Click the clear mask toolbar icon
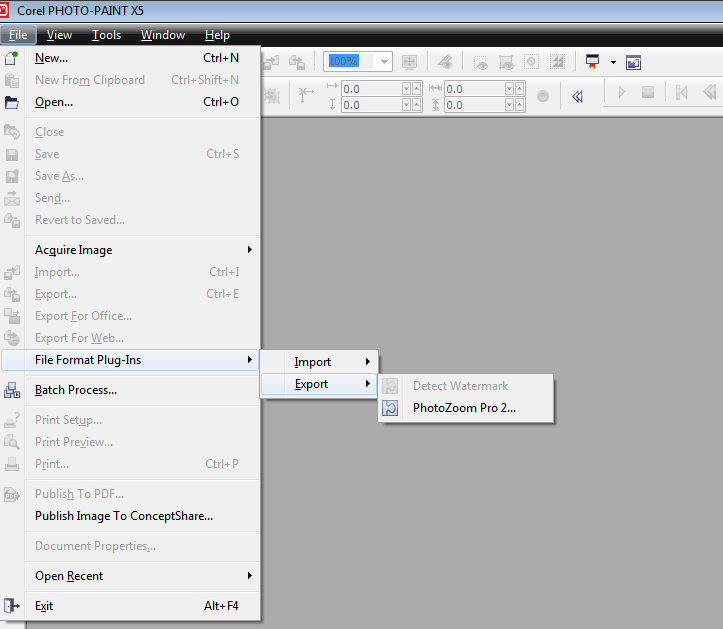The image size is (723, 629). (x=532, y=62)
